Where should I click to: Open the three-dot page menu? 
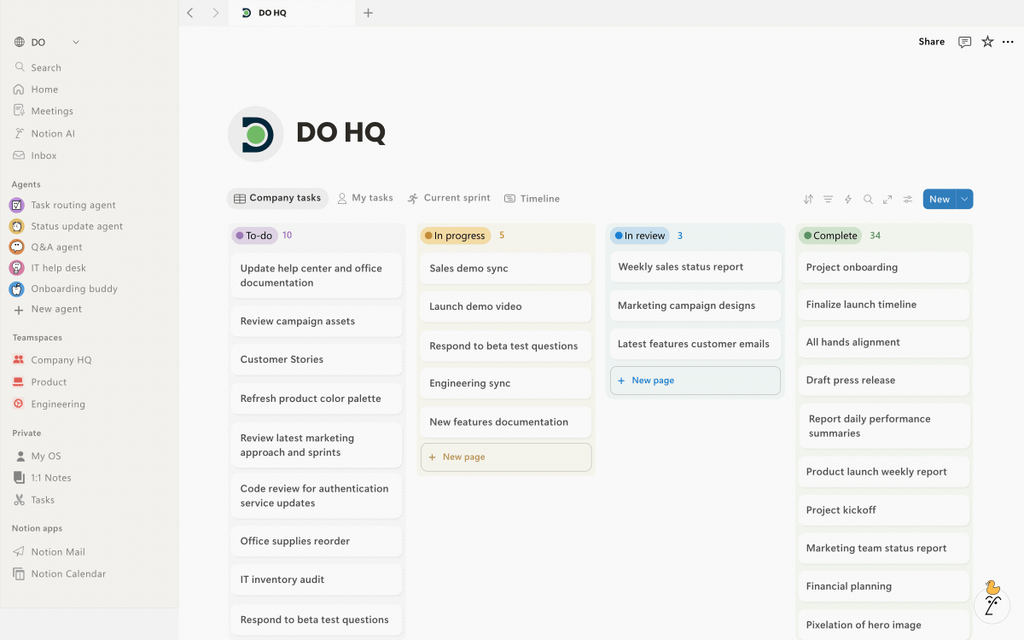pos(1008,42)
